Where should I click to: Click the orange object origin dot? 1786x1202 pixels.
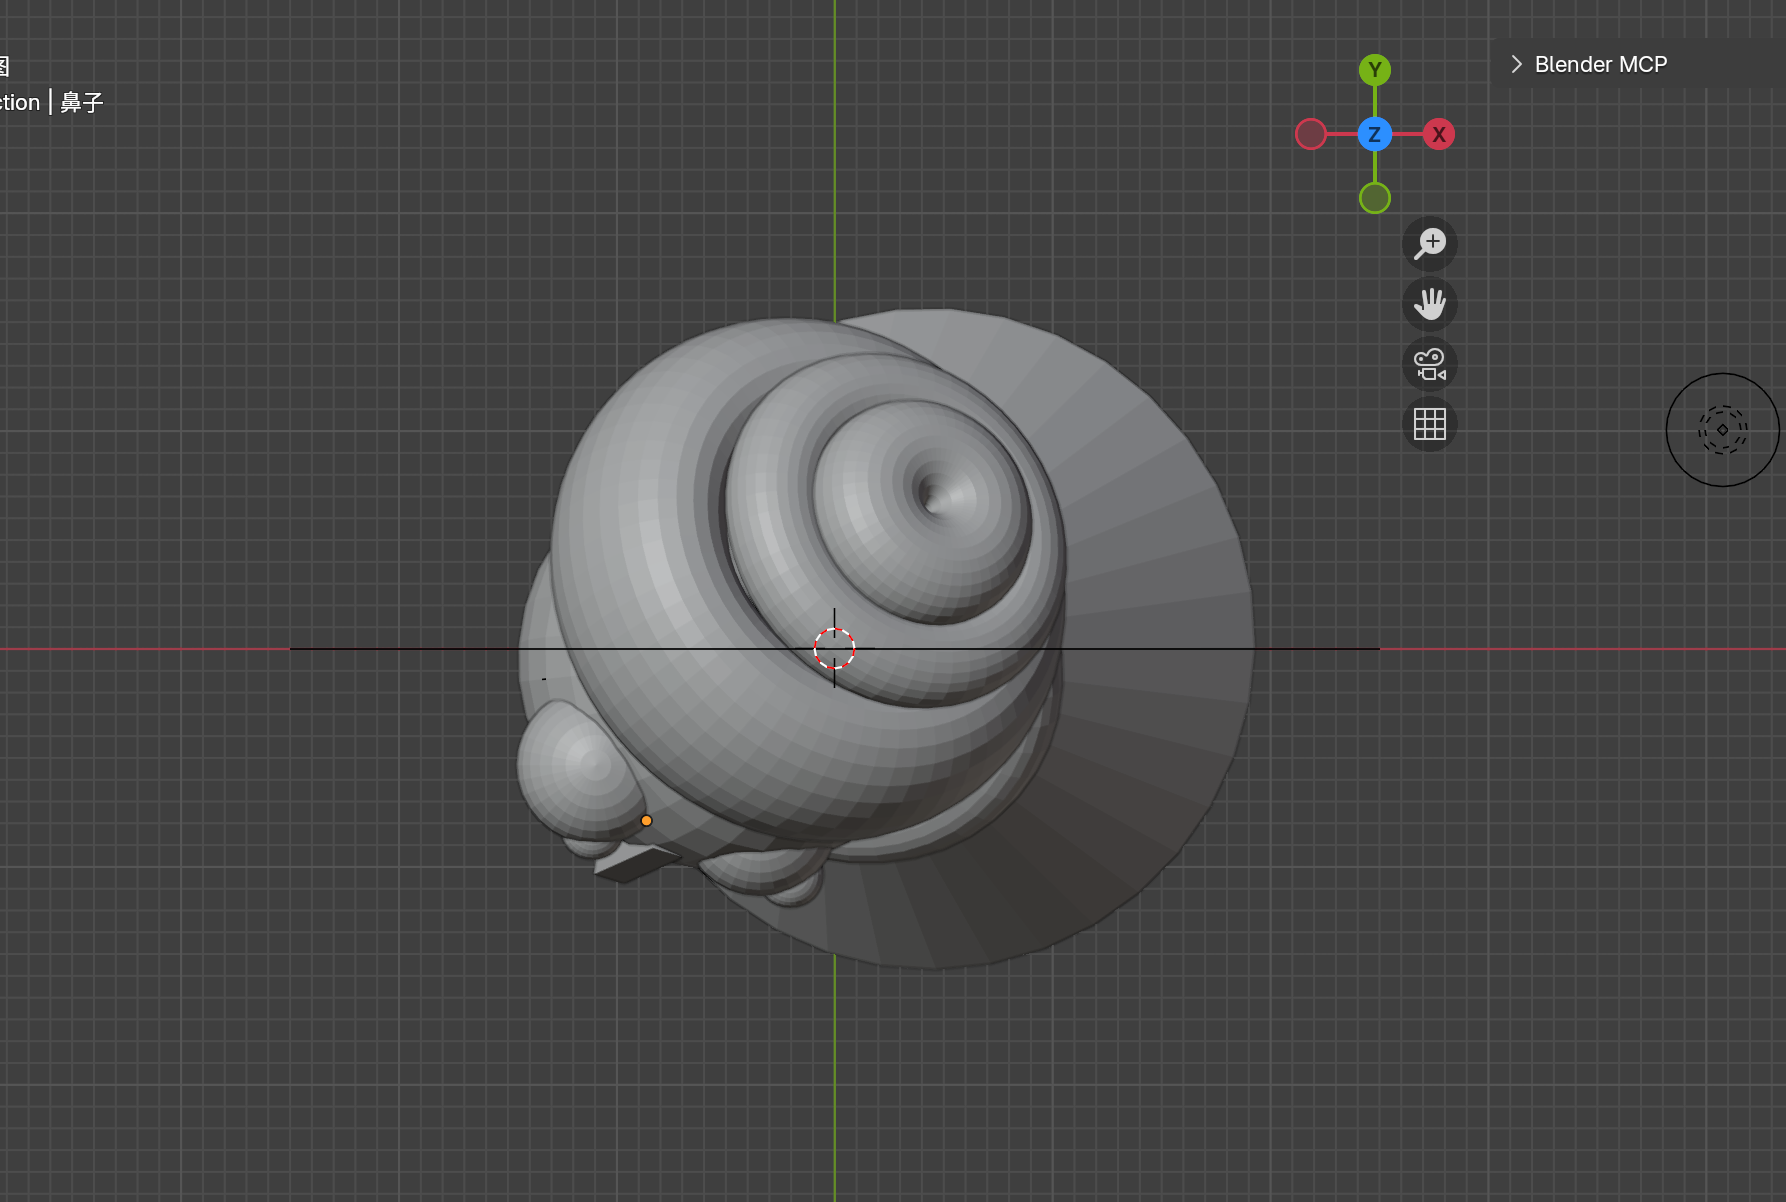(x=646, y=820)
